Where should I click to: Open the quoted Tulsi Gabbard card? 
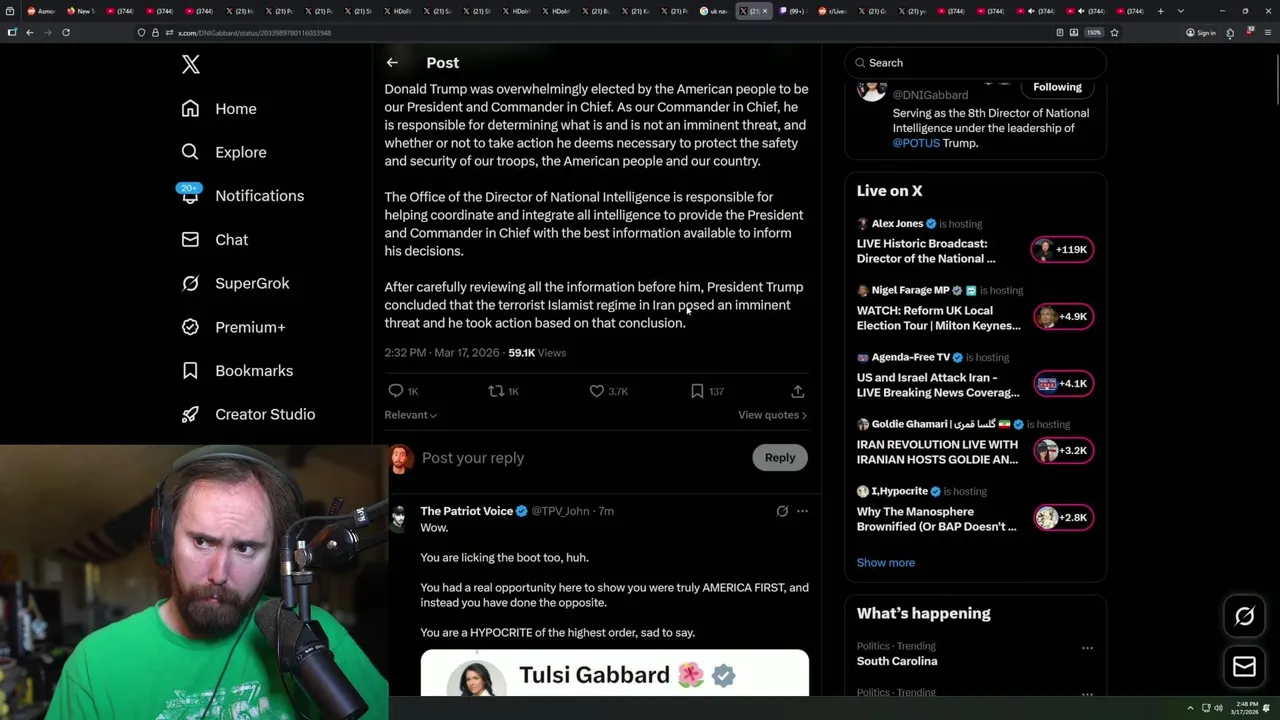pos(614,673)
